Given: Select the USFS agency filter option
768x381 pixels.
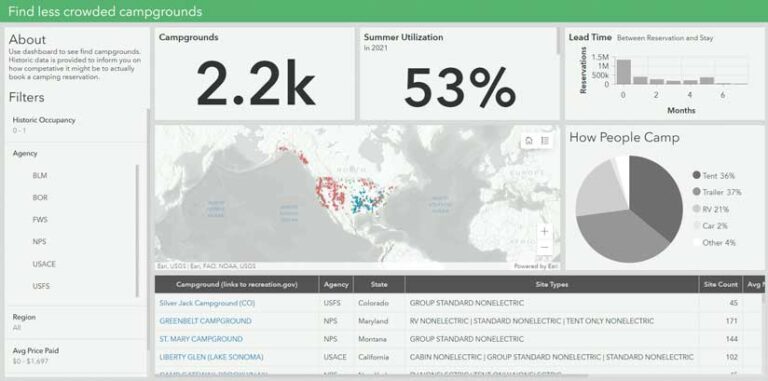Looking at the screenshot, I should point(41,286).
